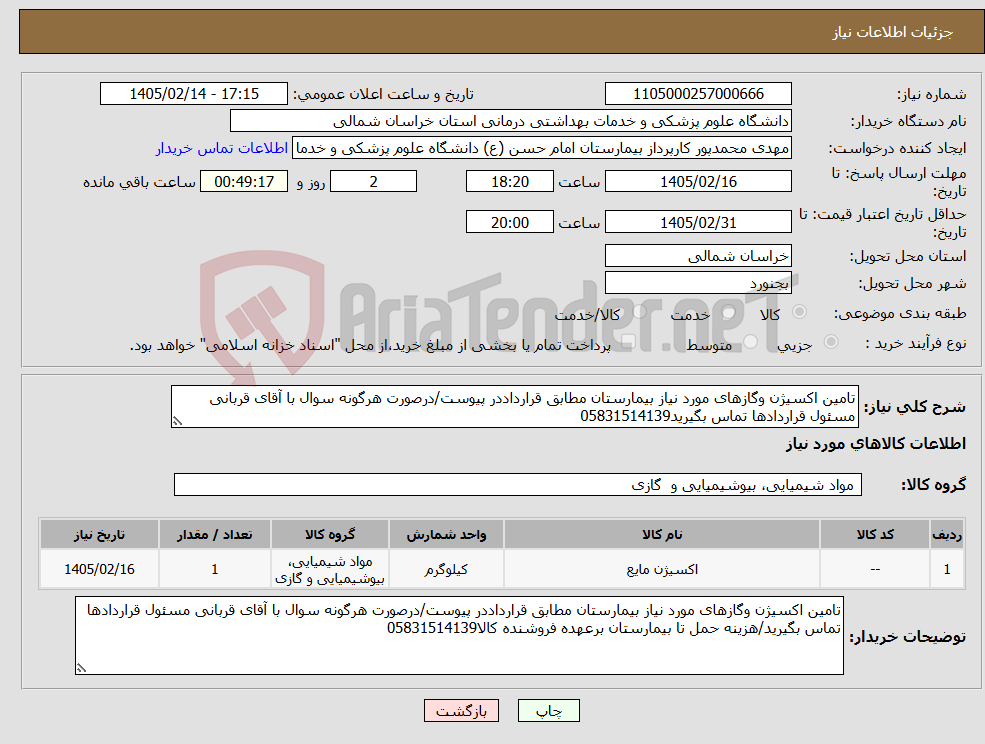Select the خدمت radio button
The height and width of the screenshot is (744, 985).
click(x=729, y=312)
